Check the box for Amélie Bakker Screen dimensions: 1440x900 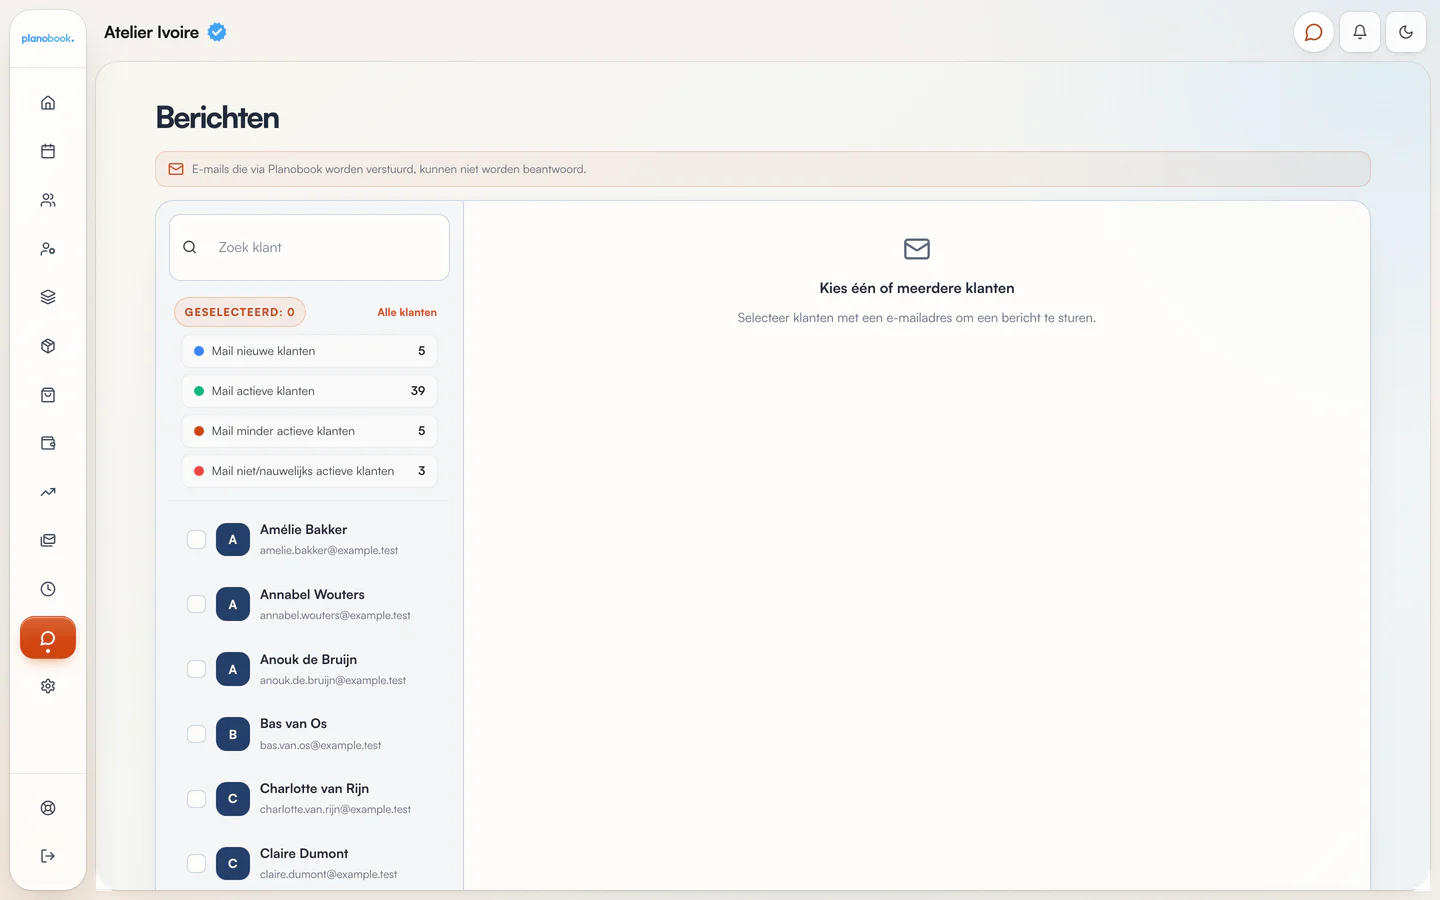197,540
